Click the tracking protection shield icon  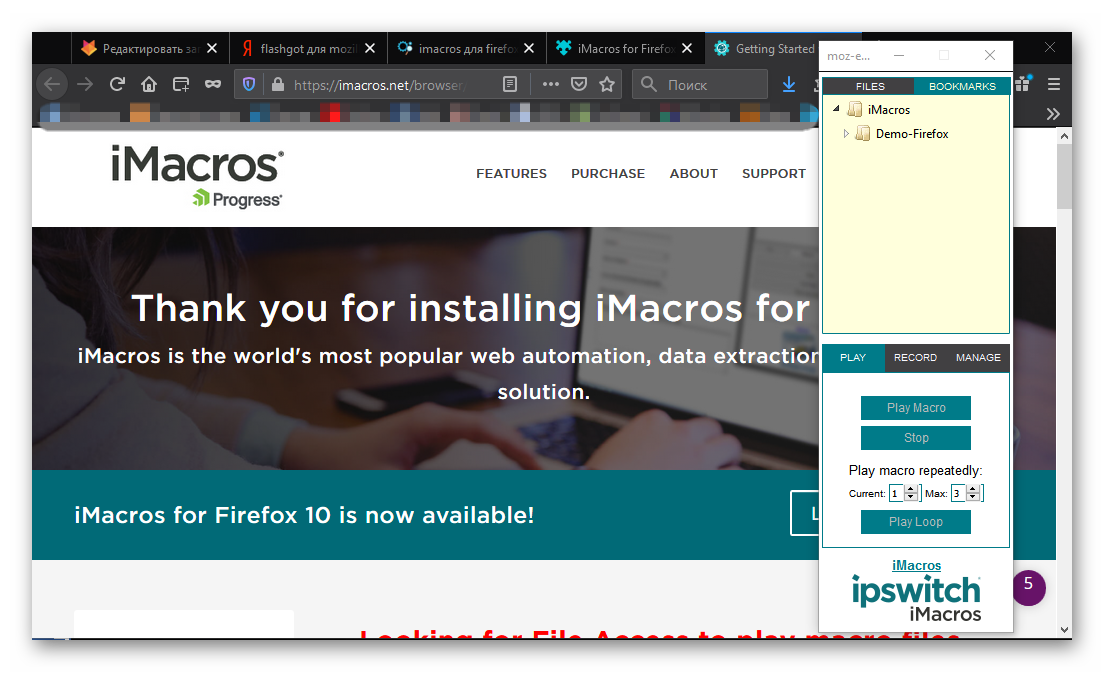(250, 85)
